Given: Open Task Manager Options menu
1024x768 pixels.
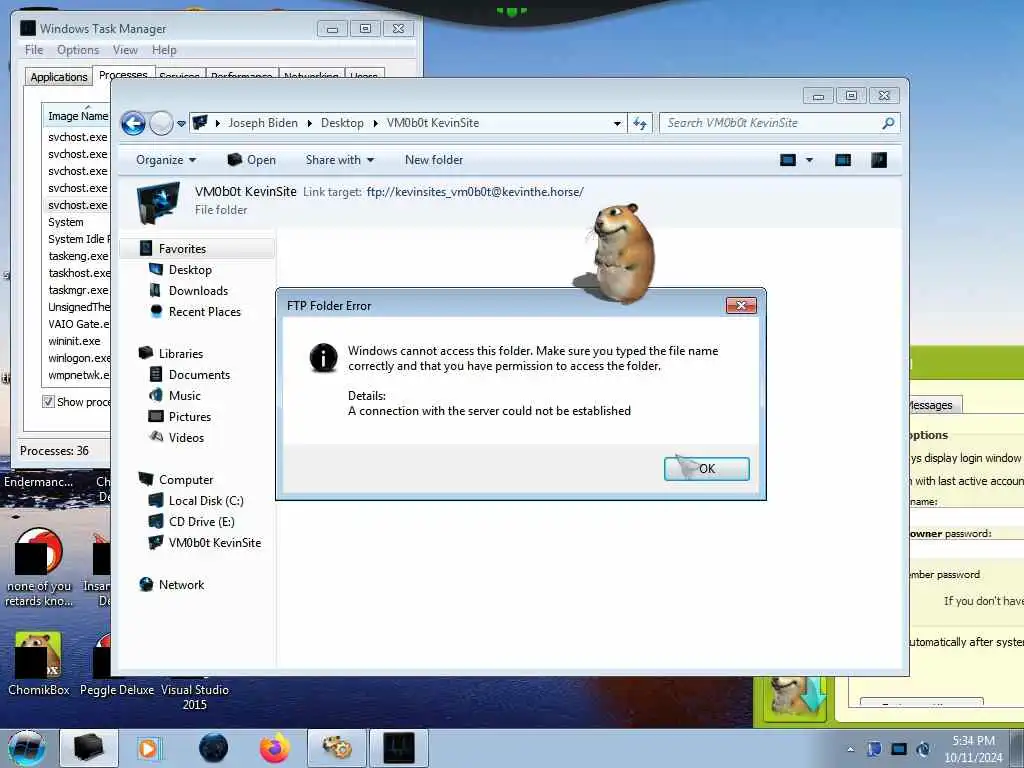Looking at the screenshot, I should pyautogui.click(x=78, y=50).
